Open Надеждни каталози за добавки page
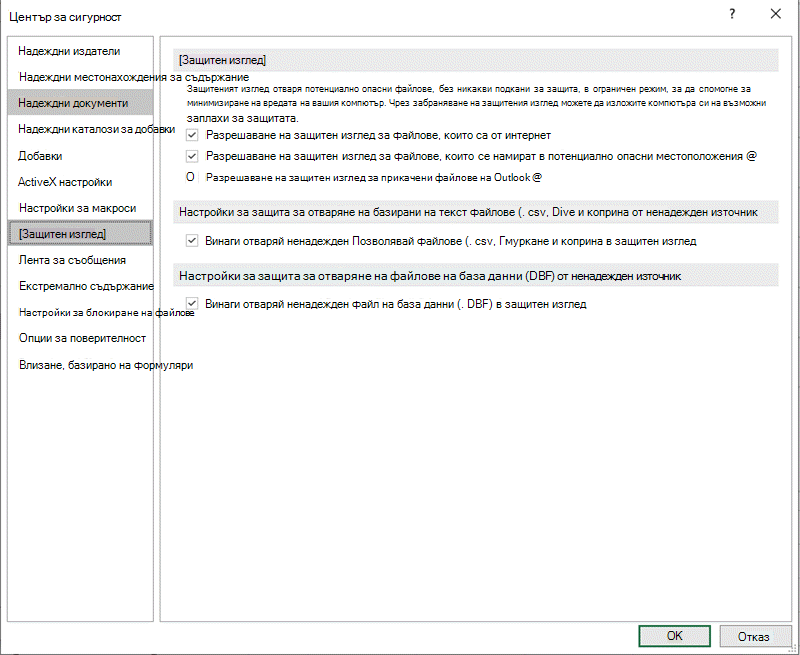 coord(96,129)
